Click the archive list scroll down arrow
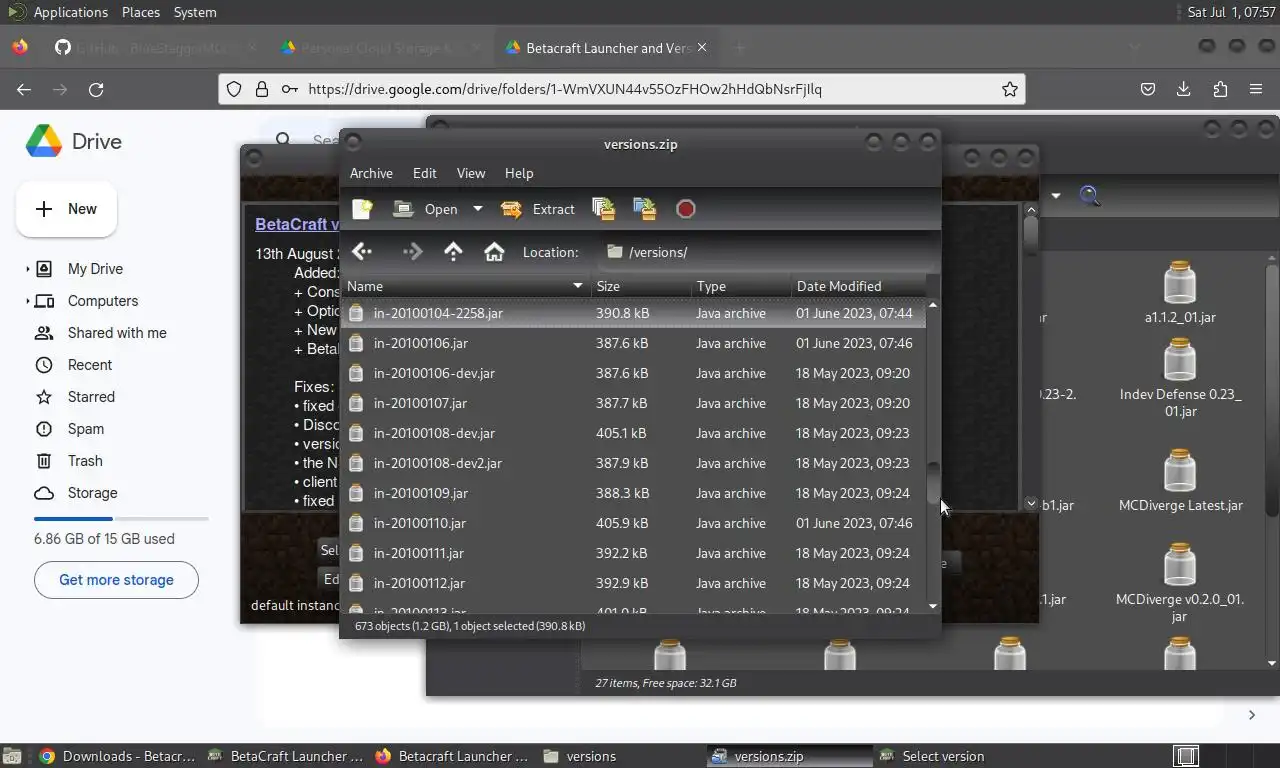Image resolution: width=1280 pixels, height=768 pixels. pyautogui.click(x=933, y=606)
